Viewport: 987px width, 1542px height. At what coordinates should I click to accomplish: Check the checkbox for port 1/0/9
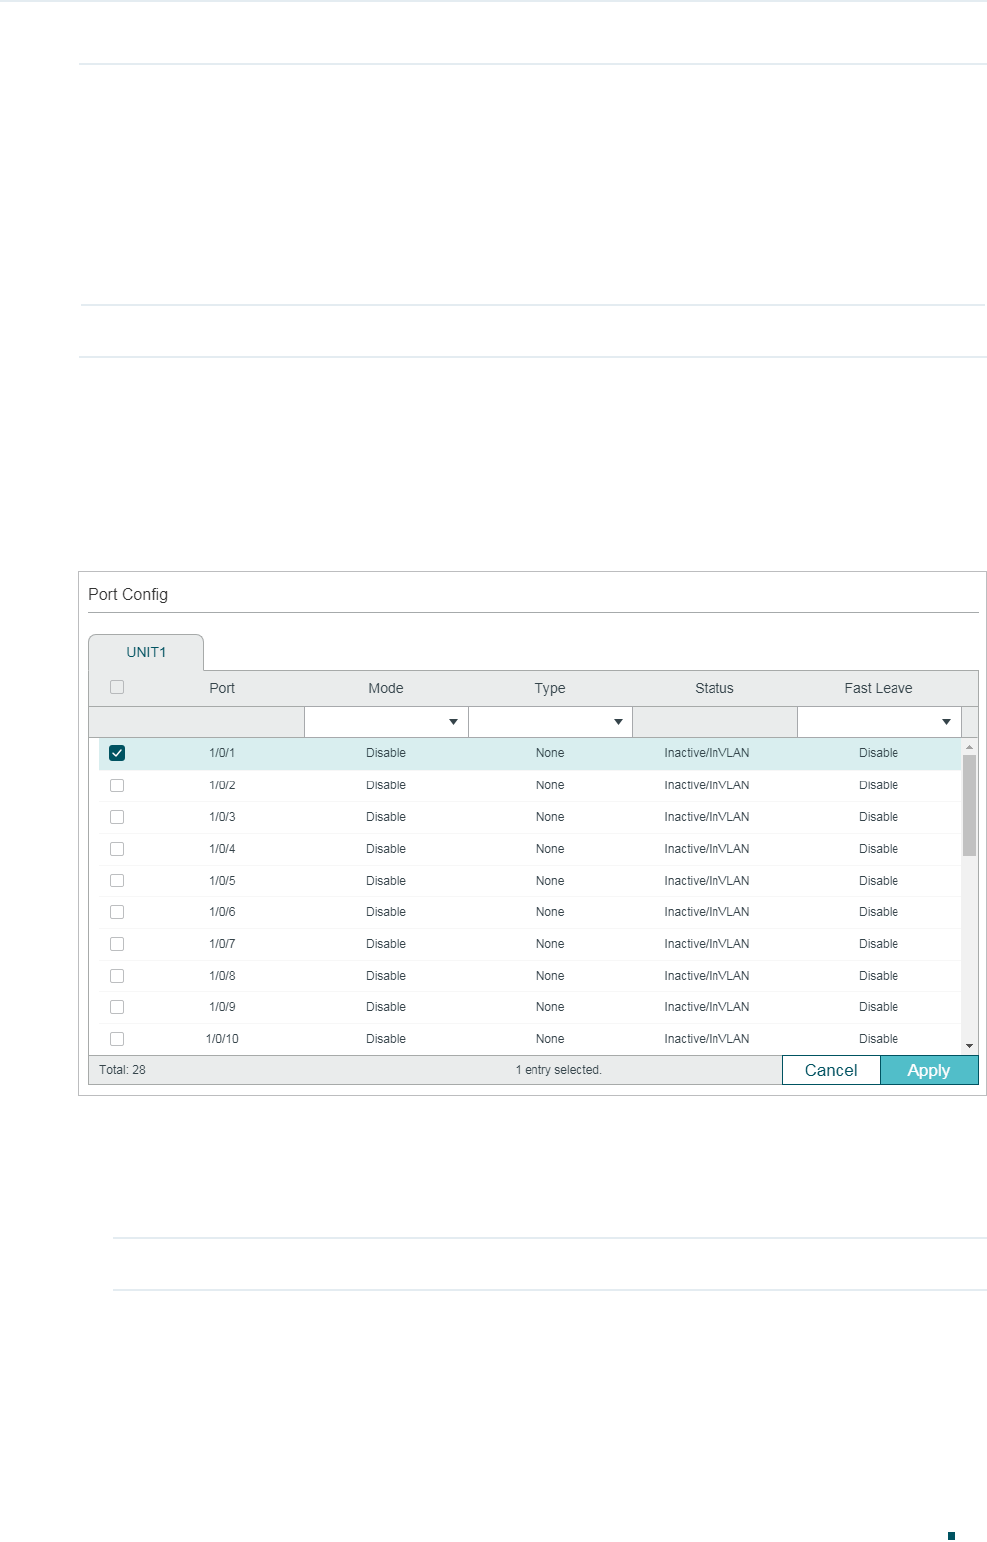tap(117, 1007)
